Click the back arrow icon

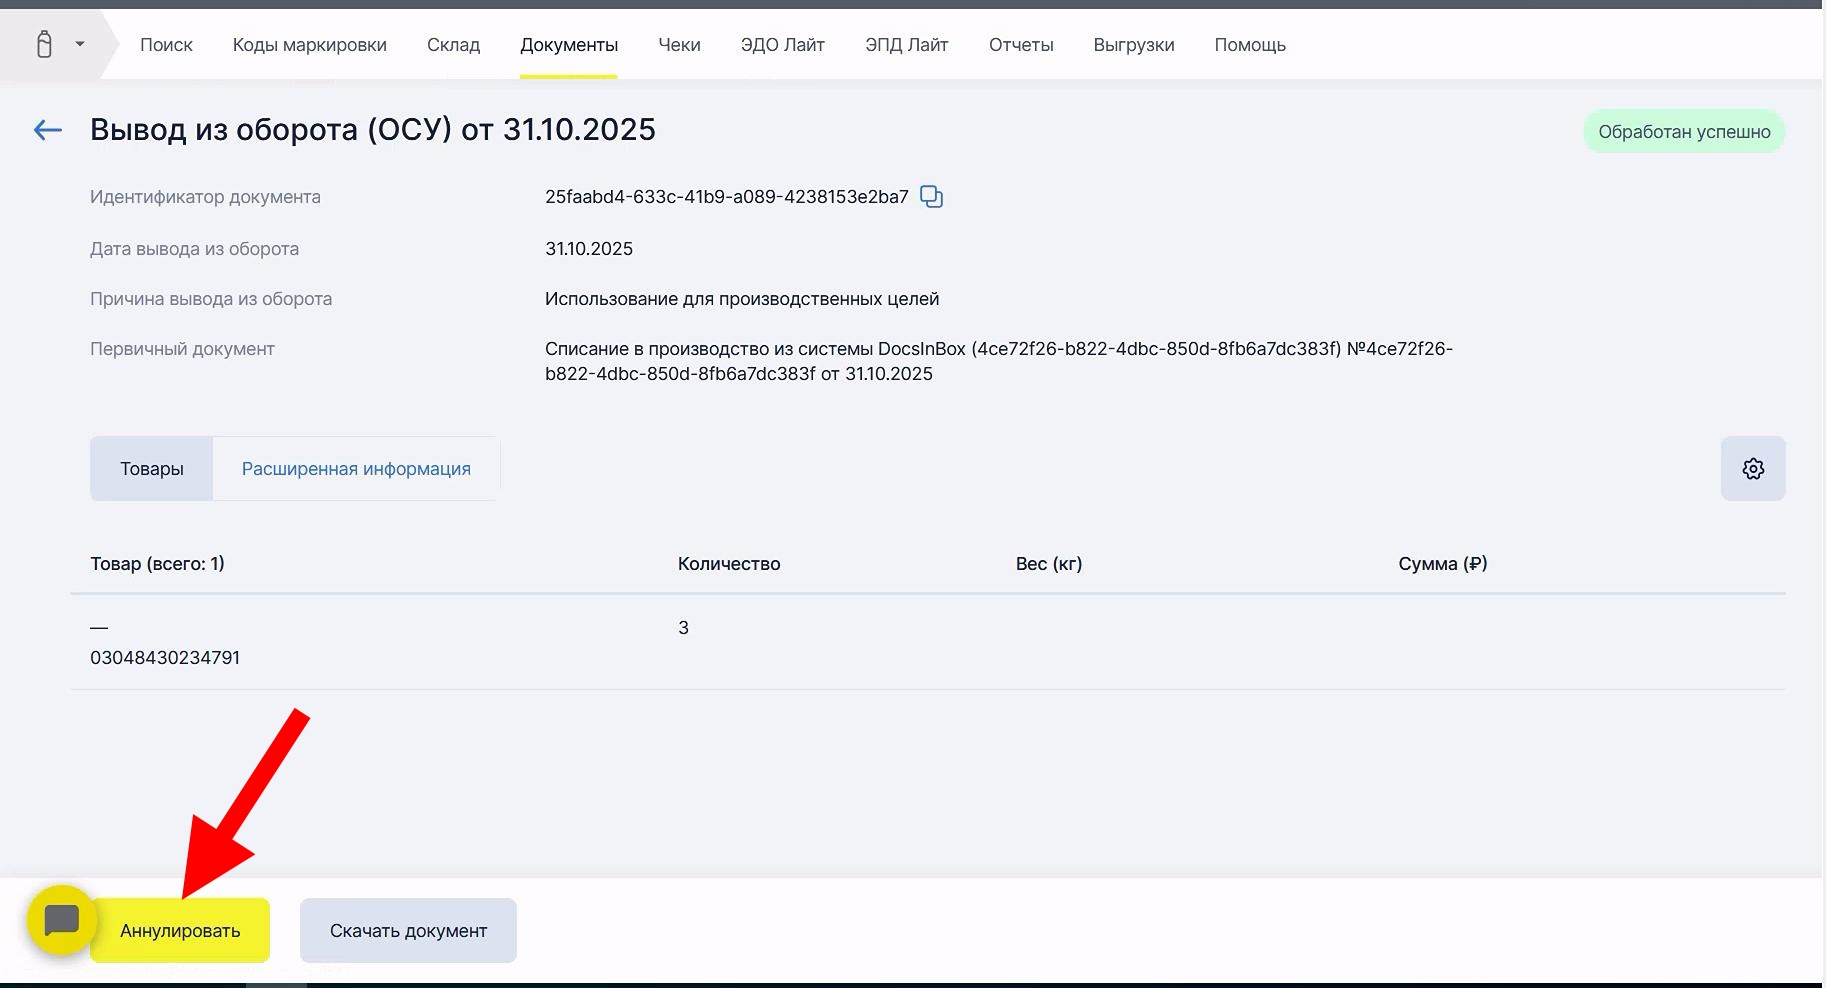(x=47, y=130)
